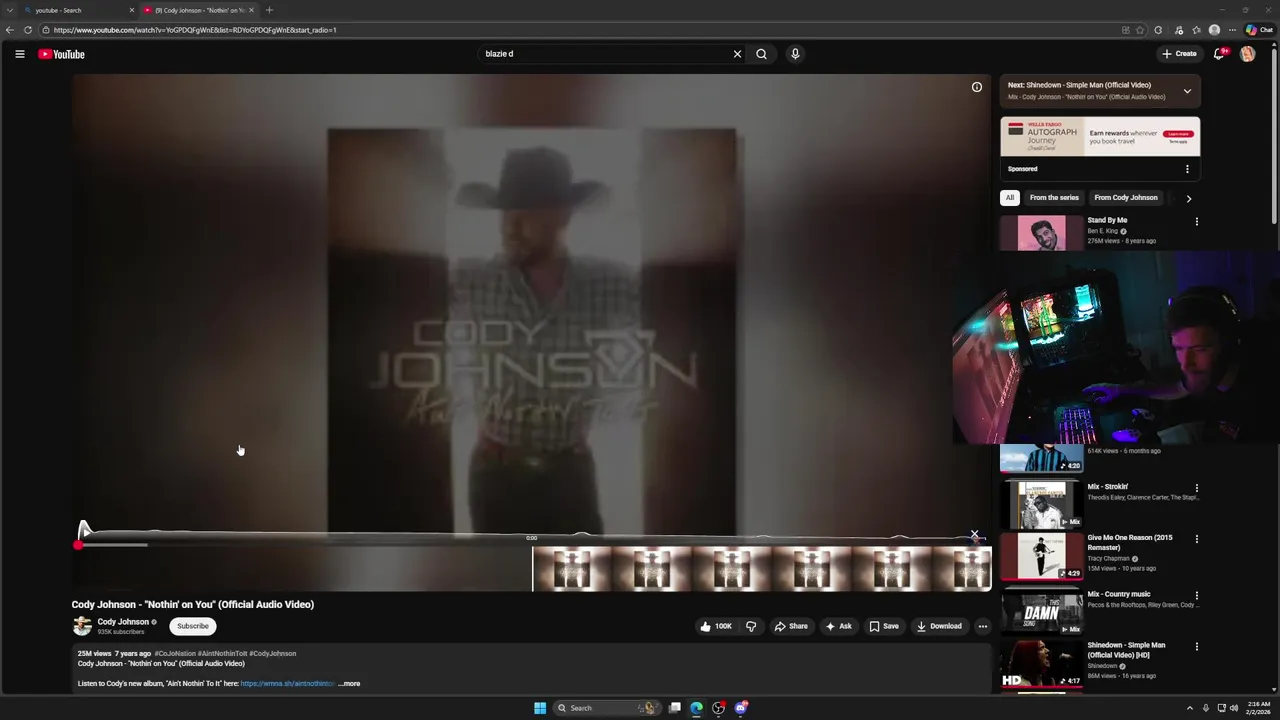The image size is (1280, 720).
Task: Show hidden system tray icons
Action: pyautogui.click(x=1191, y=708)
